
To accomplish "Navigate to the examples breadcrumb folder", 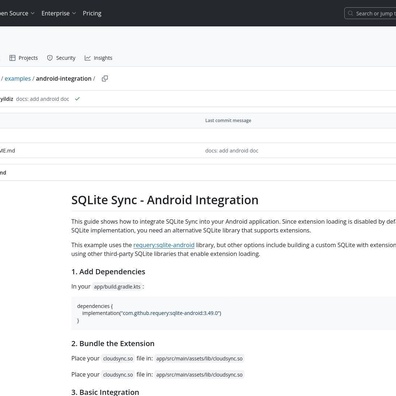I will click(18, 79).
